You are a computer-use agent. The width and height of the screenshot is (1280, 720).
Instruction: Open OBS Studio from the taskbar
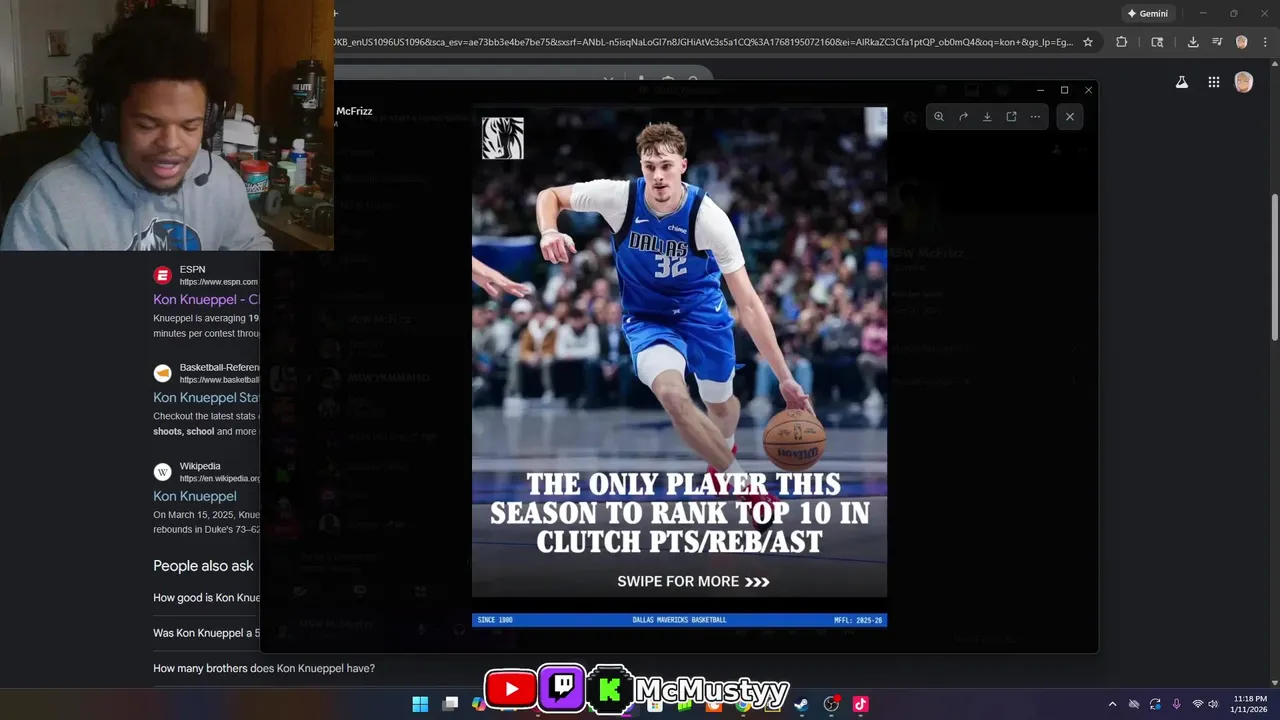click(x=831, y=704)
